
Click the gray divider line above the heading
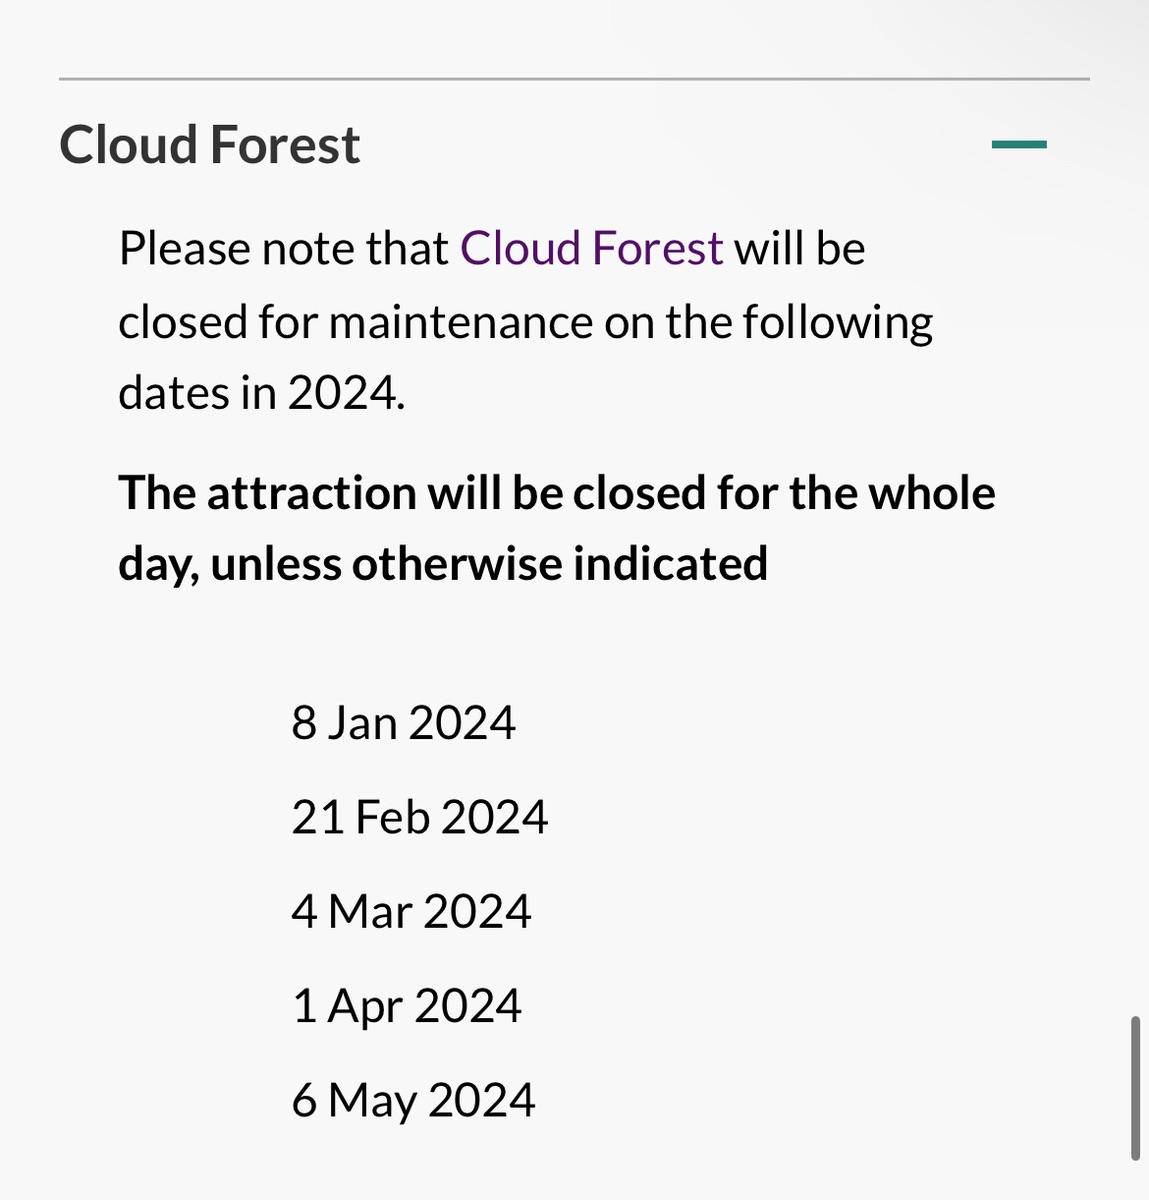click(574, 78)
